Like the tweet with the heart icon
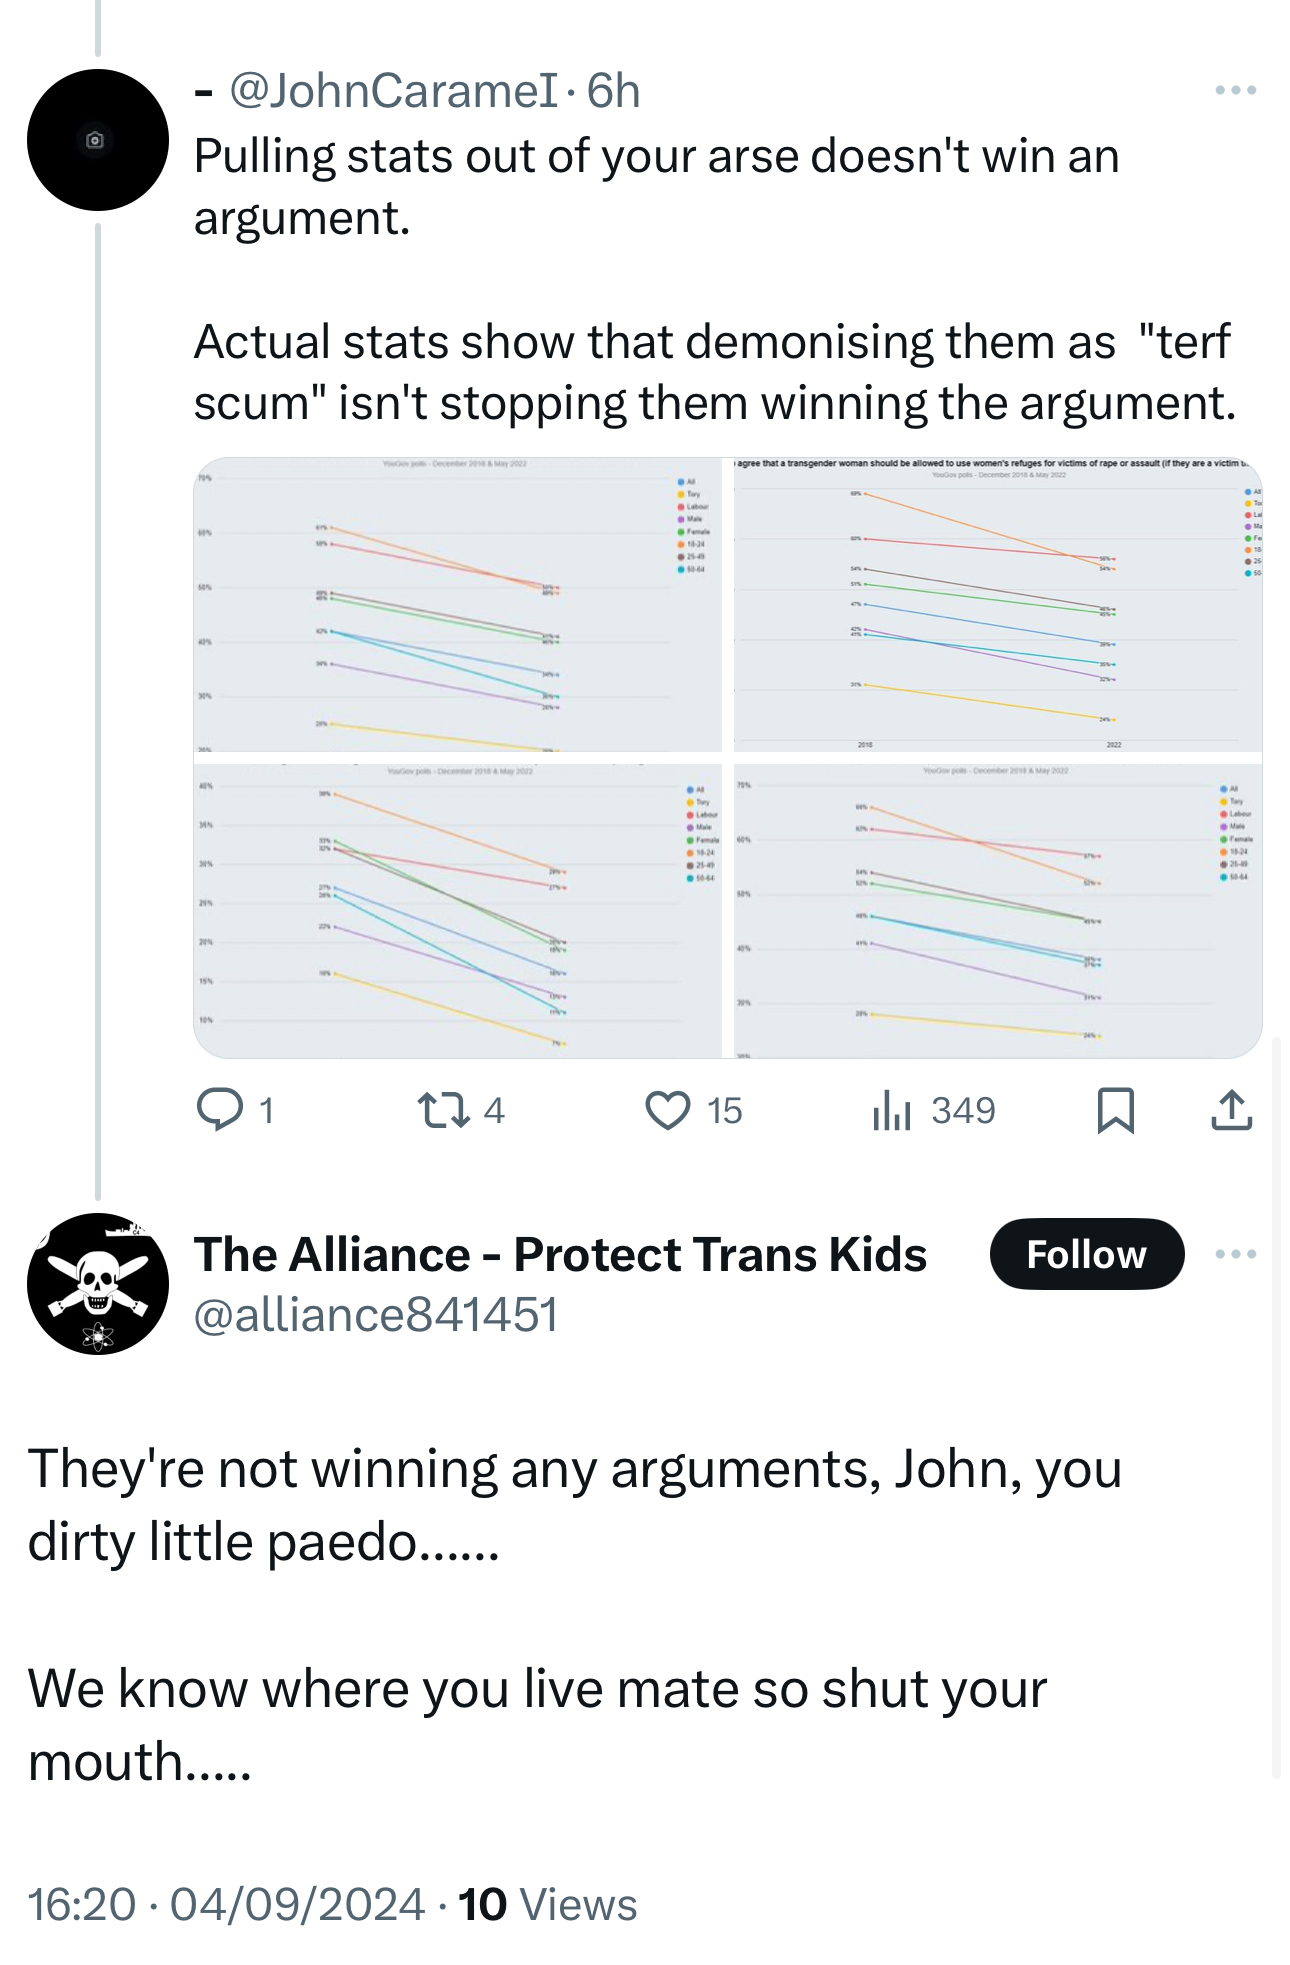Image resolution: width=1290 pixels, height=1965 pixels. pyautogui.click(x=667, y=1110)
